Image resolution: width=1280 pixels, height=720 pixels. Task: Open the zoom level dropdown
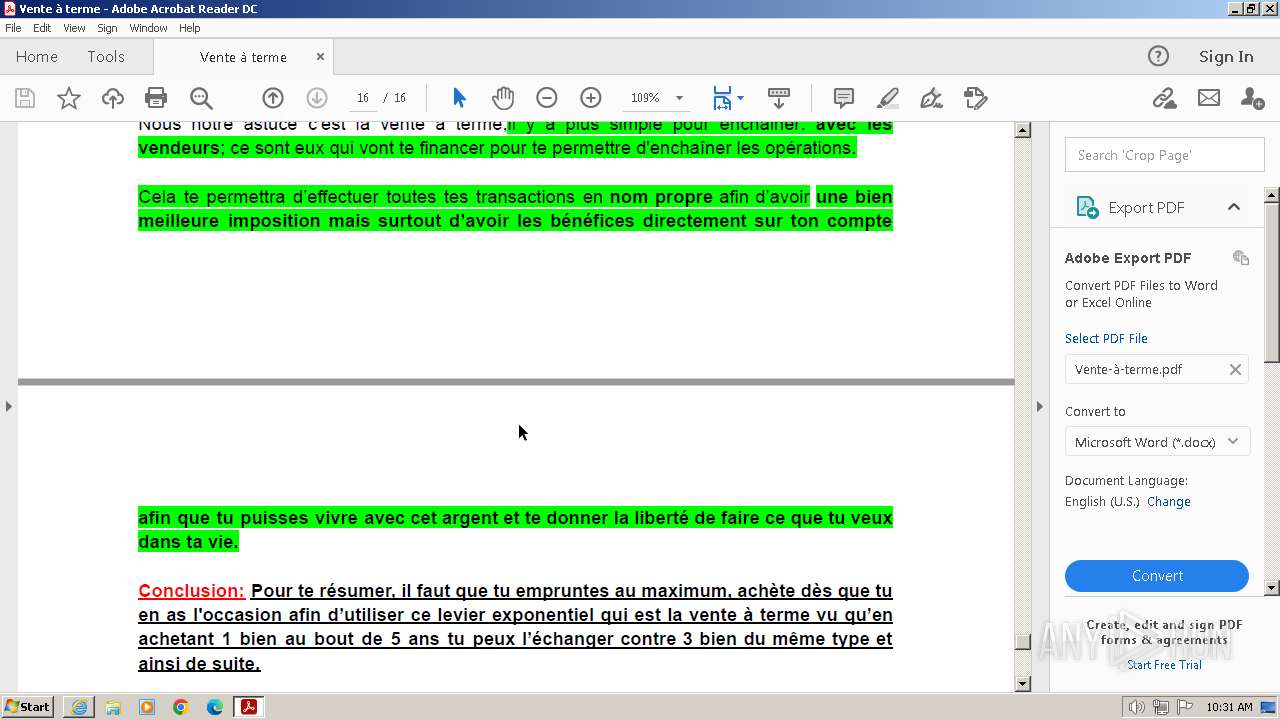coord(679,98)
